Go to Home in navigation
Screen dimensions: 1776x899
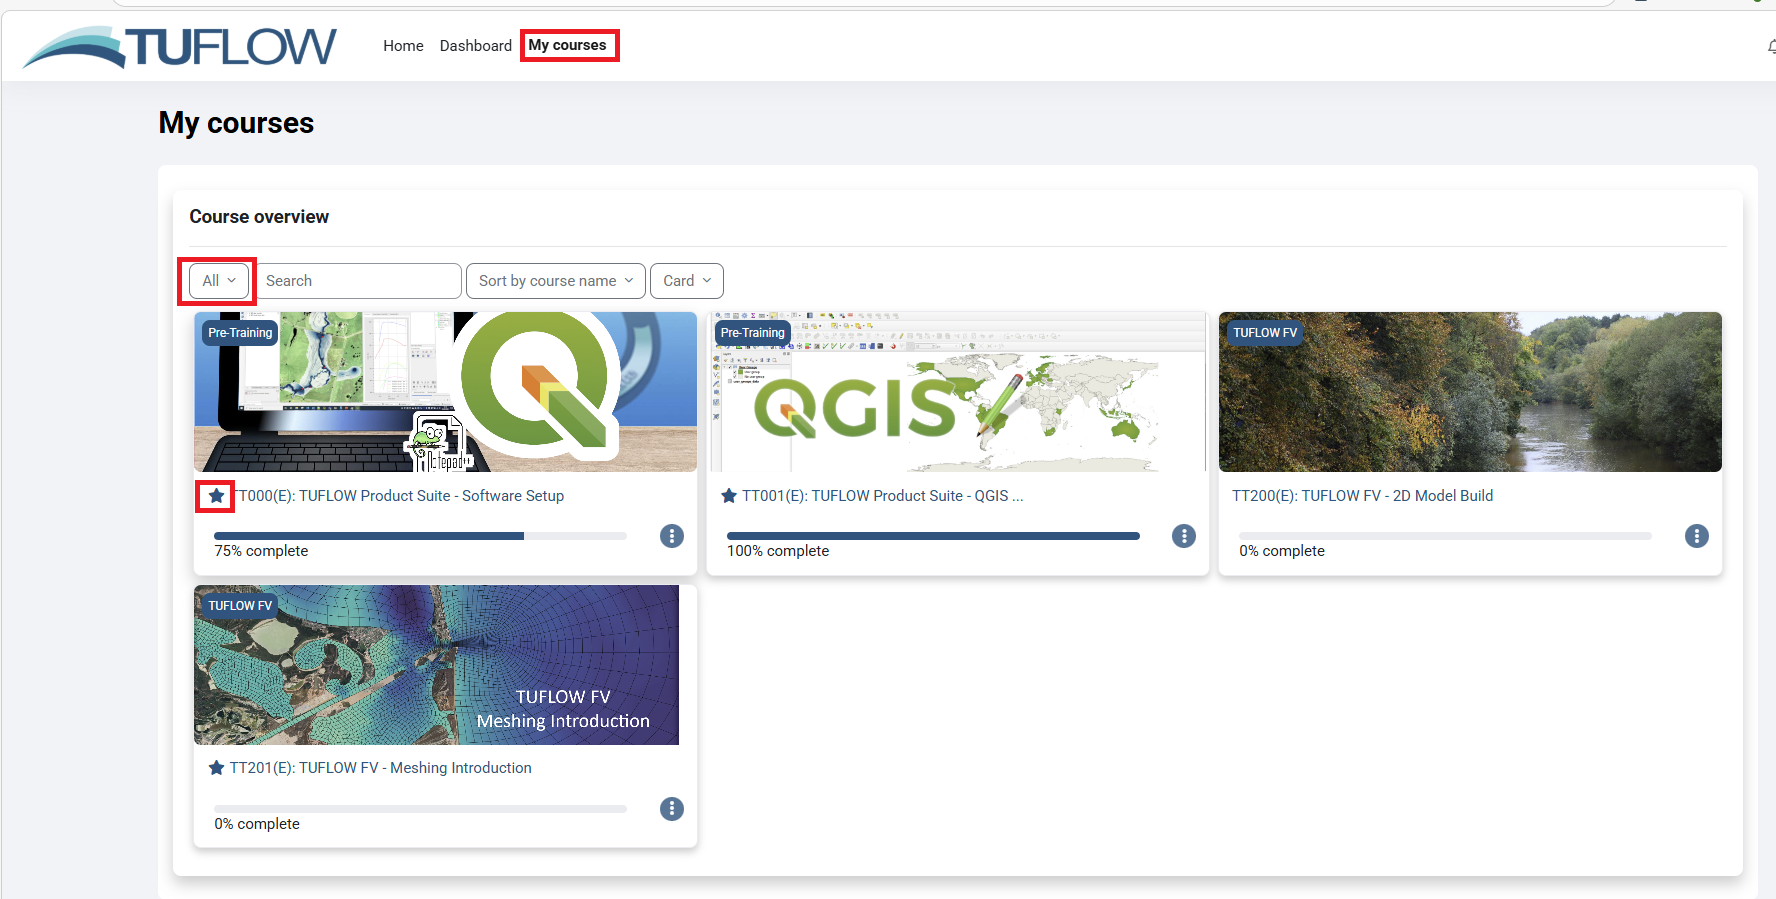click(403, 46)
